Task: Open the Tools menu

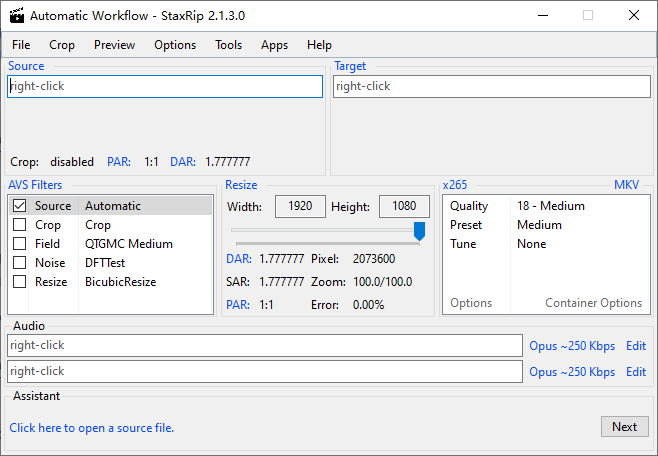Action: pos(228,45)
